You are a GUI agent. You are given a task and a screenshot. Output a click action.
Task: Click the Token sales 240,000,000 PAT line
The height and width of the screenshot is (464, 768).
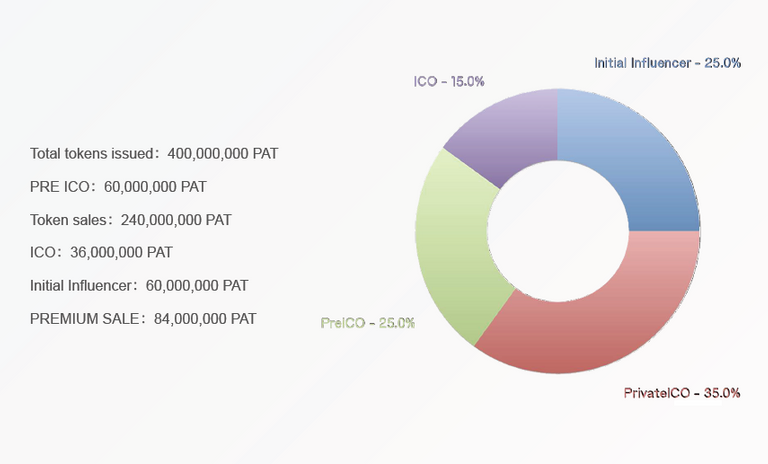click(x=131, y=220)
